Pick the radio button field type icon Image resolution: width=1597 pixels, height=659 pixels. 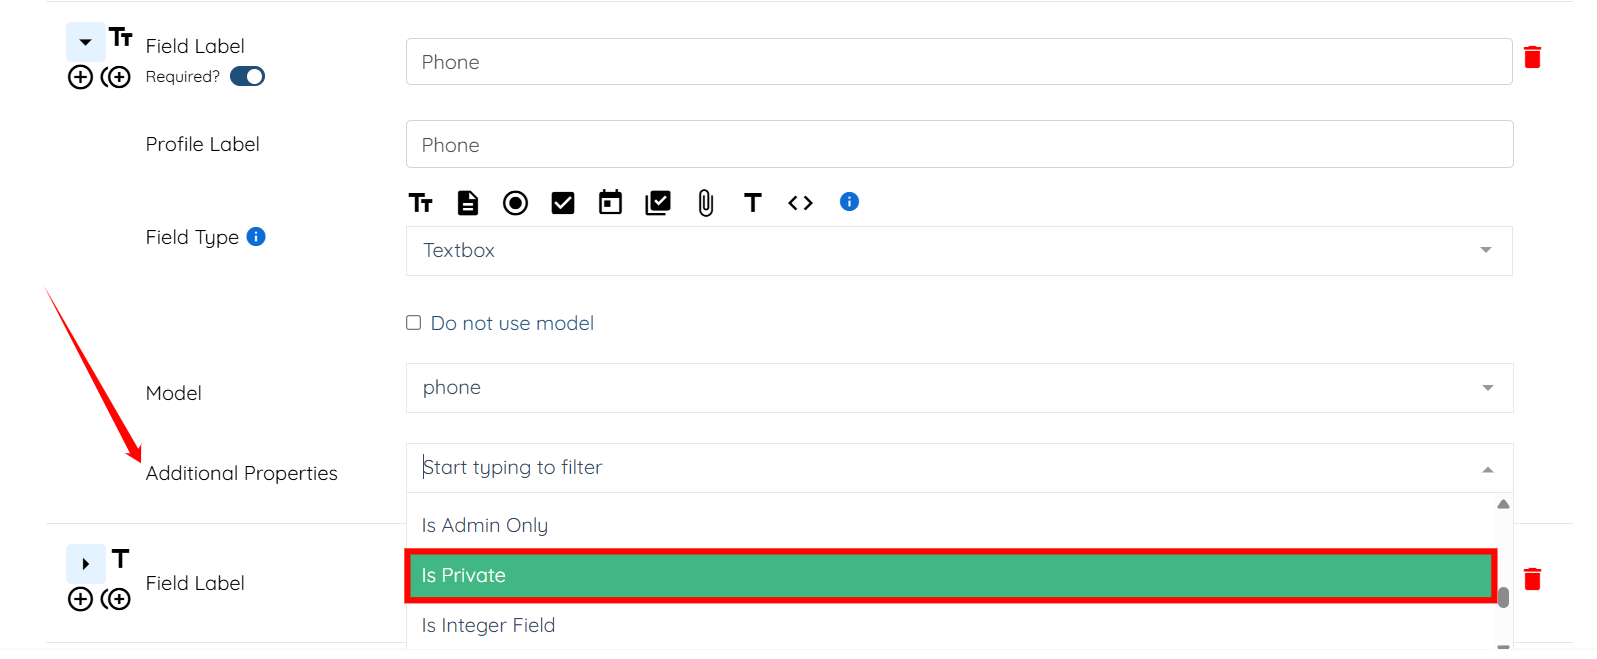click(515, 203)
